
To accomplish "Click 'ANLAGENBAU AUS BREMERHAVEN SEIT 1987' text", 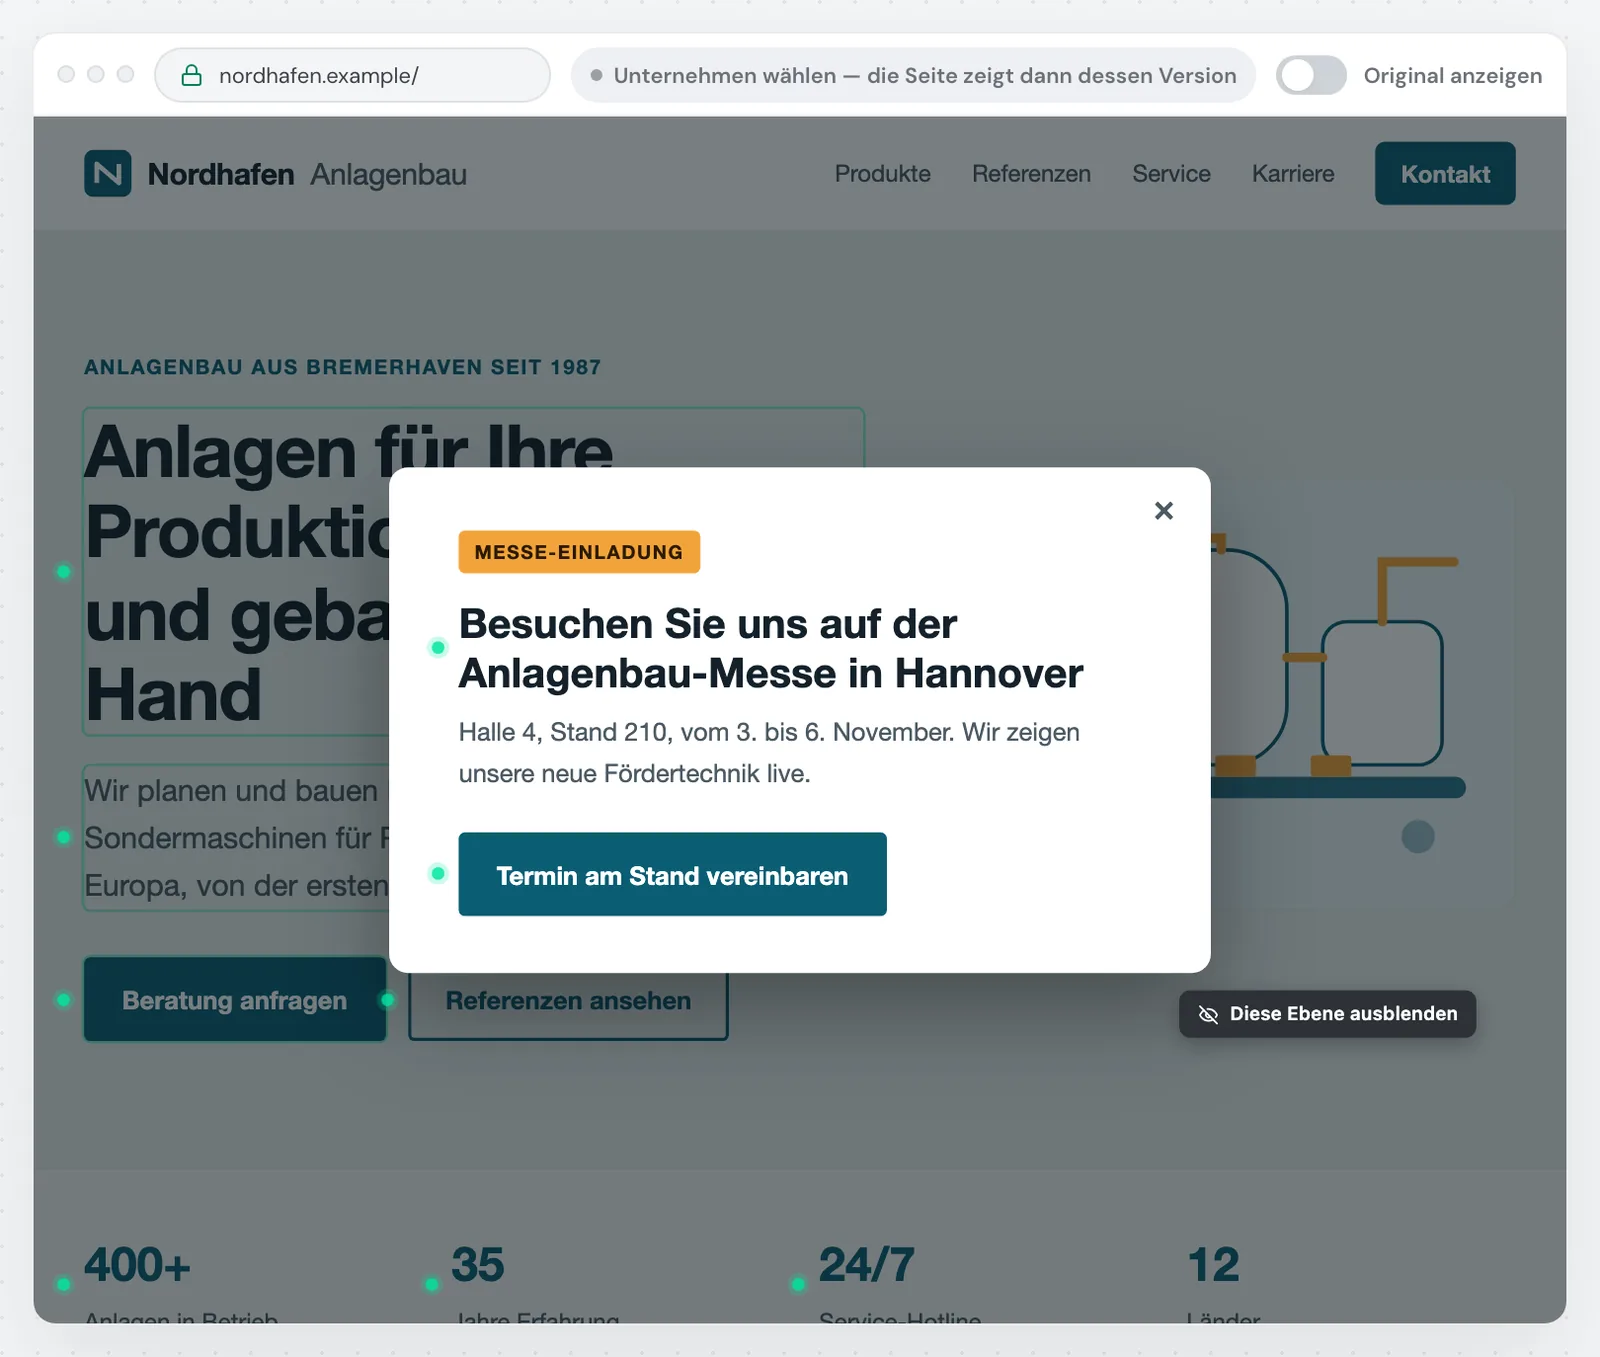I will click(342, 367).
